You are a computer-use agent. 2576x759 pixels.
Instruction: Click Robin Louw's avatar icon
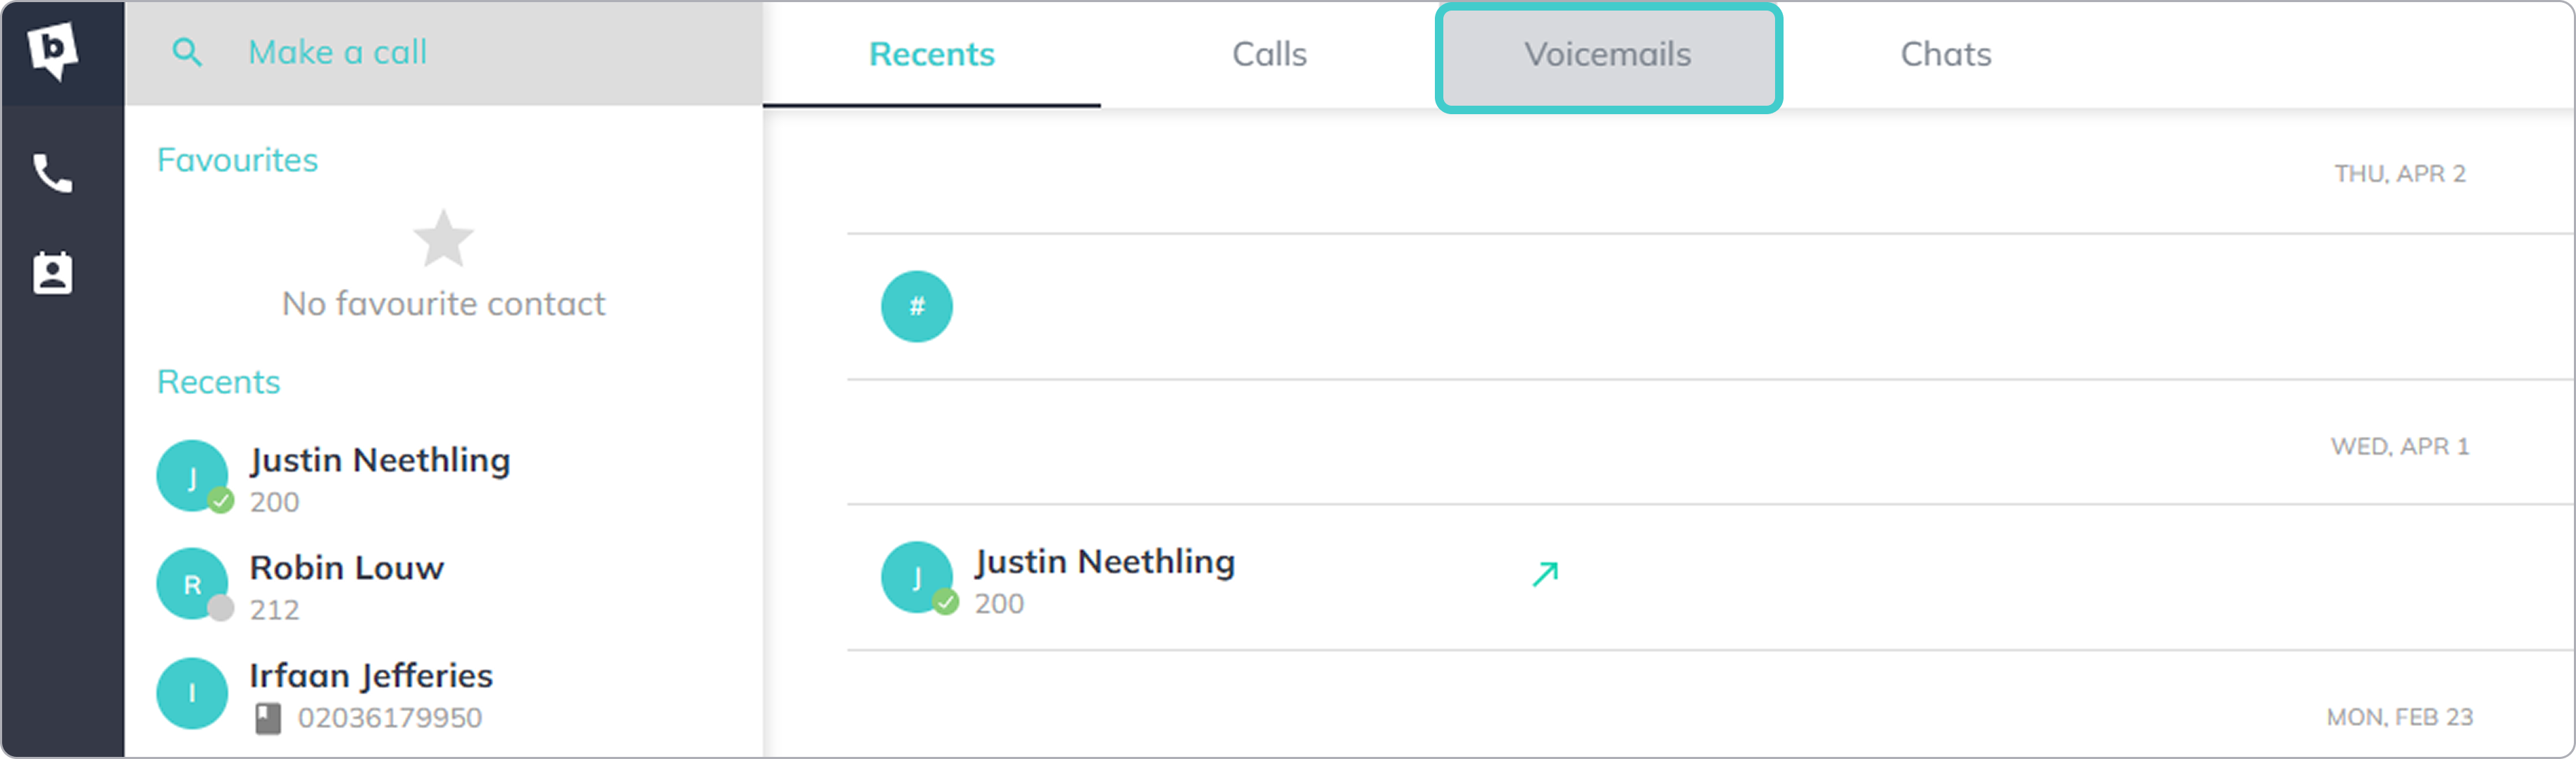192,585
